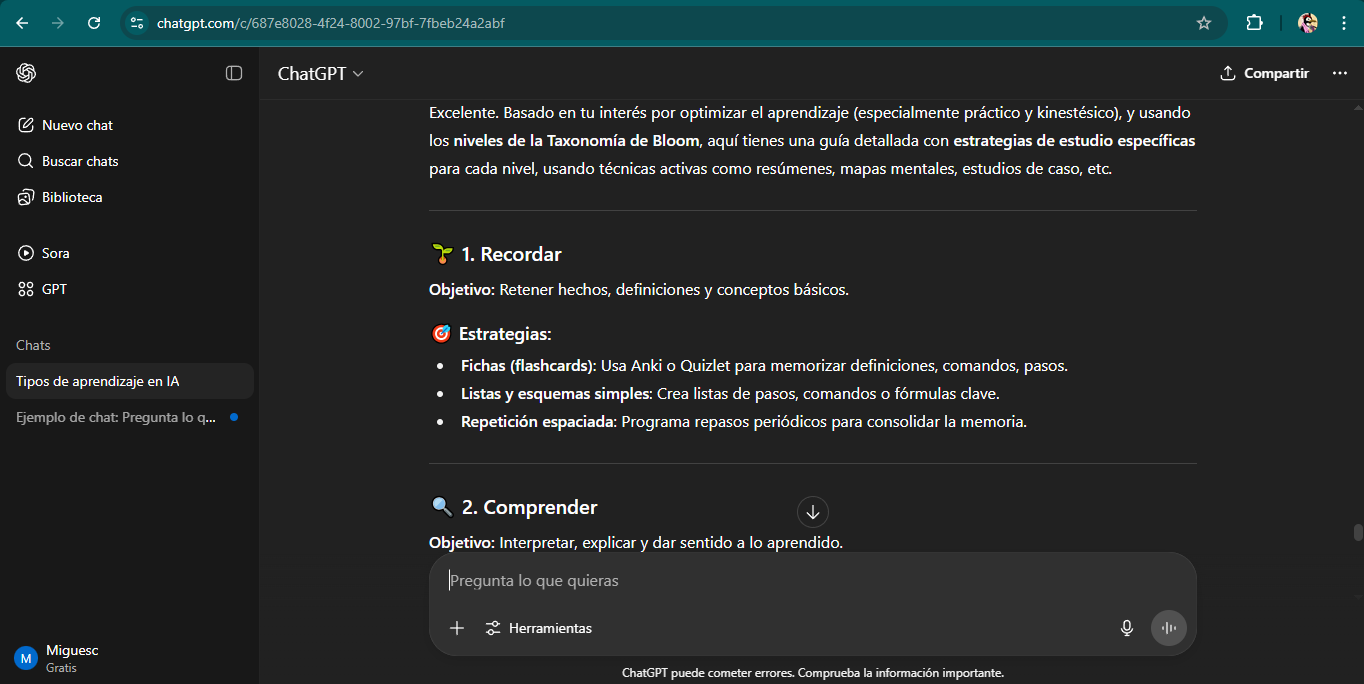Viewport: 1364px width, 684px height.
Task: Reload the page with refresh icon
Action: [94, 23]
